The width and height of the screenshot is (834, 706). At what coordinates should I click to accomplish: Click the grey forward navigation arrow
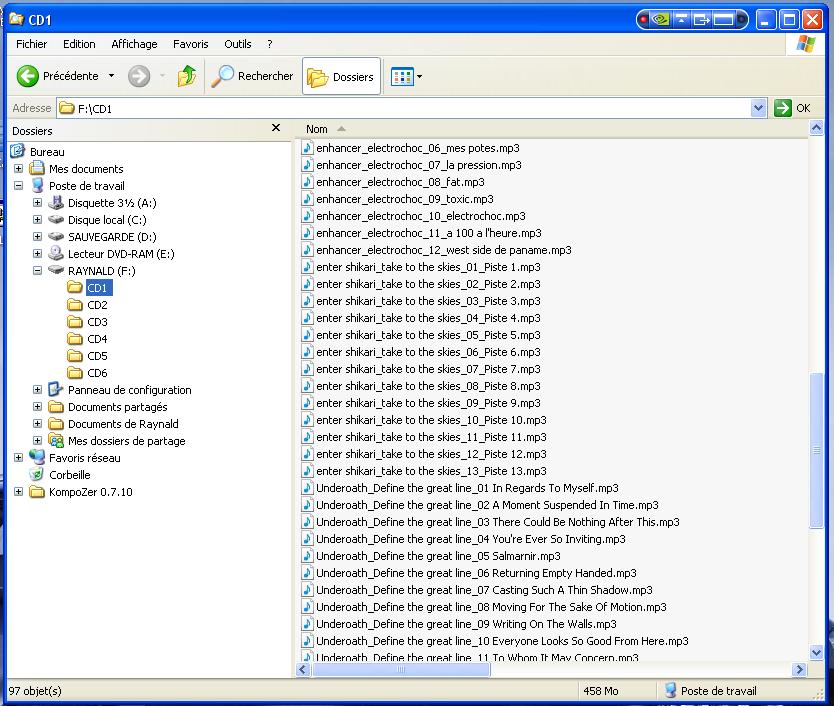(x=139, y=76)
